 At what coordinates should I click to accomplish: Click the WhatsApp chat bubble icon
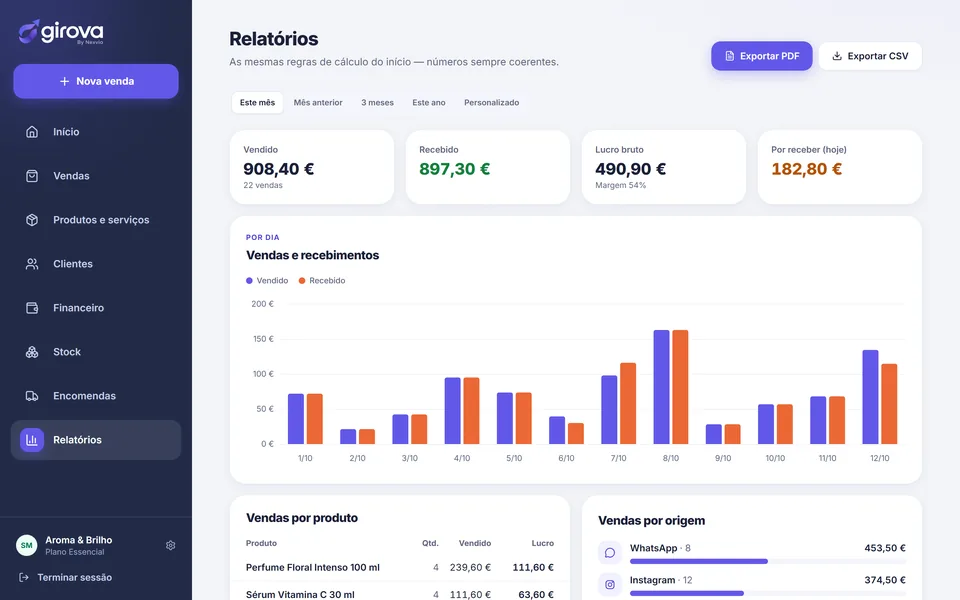pyautogui.click(x=610, y=552)
